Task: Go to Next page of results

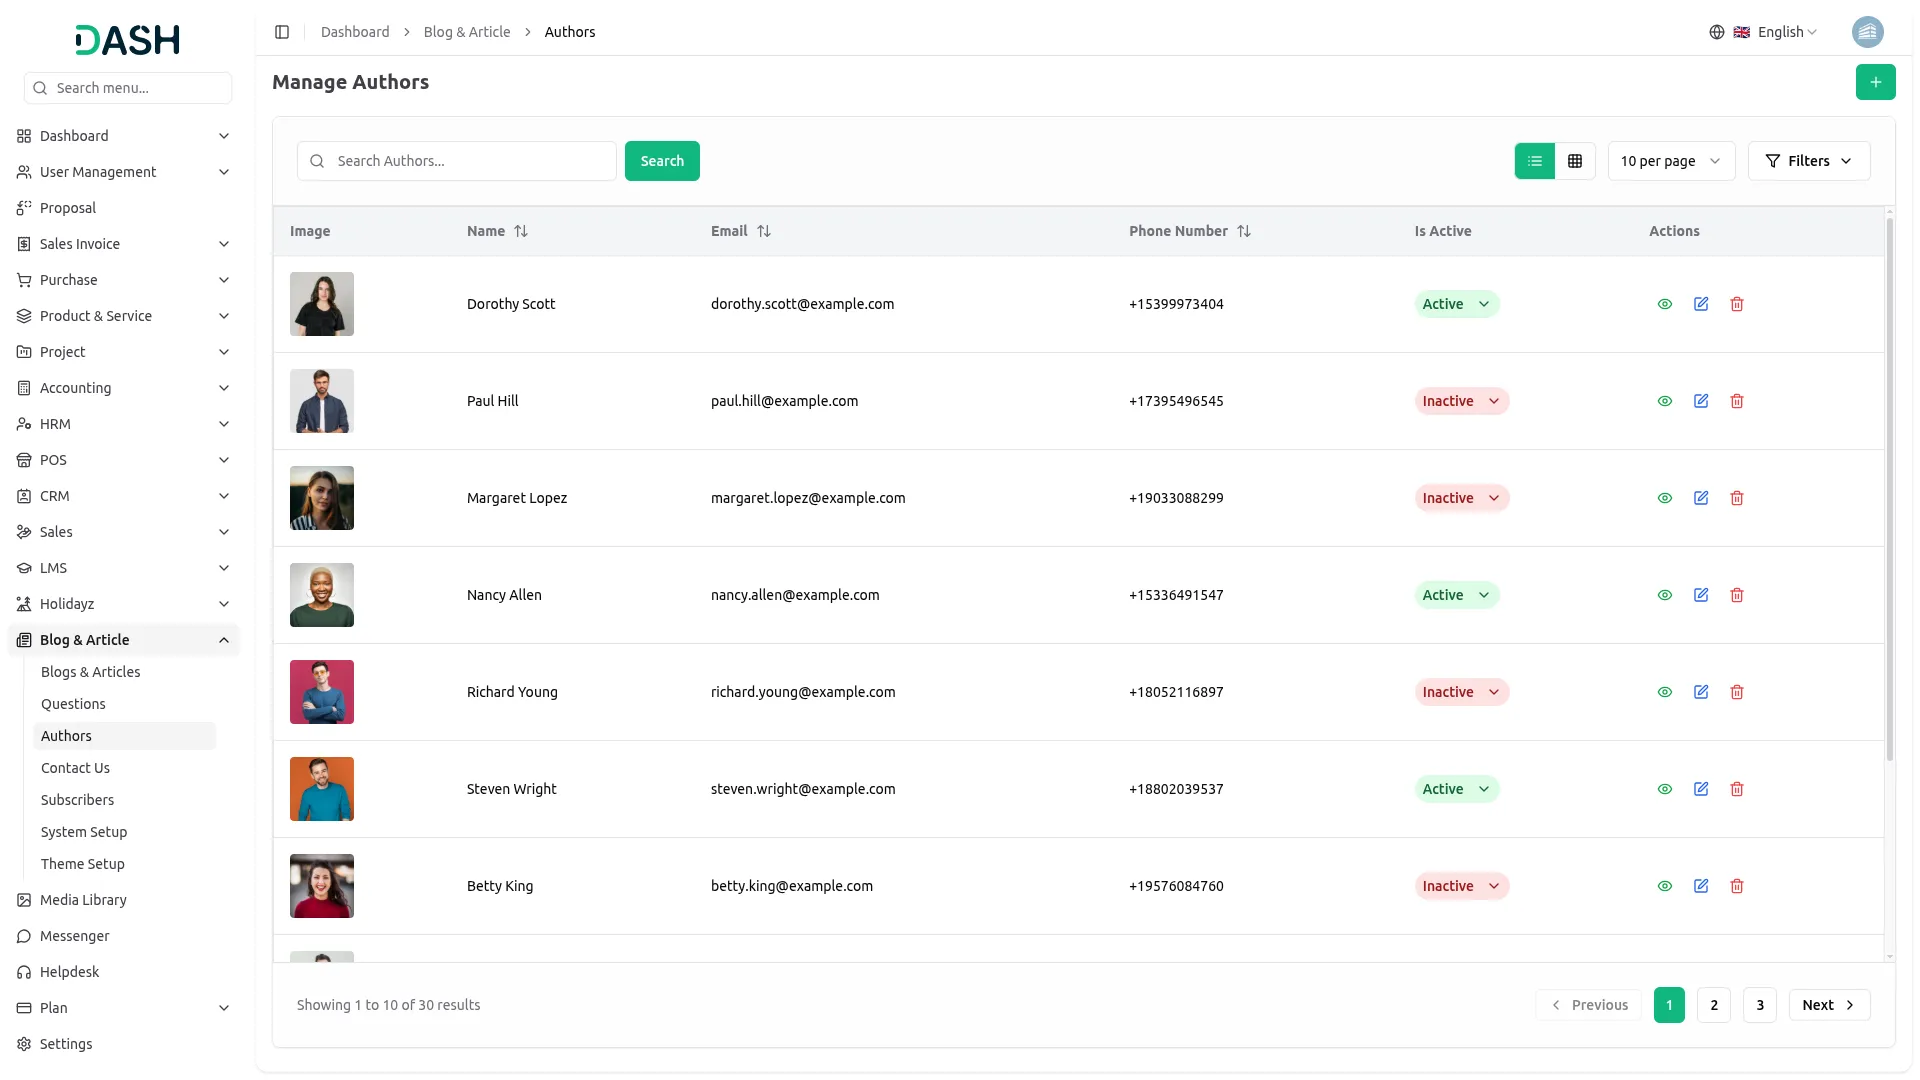Action: click(1828, 1005)
